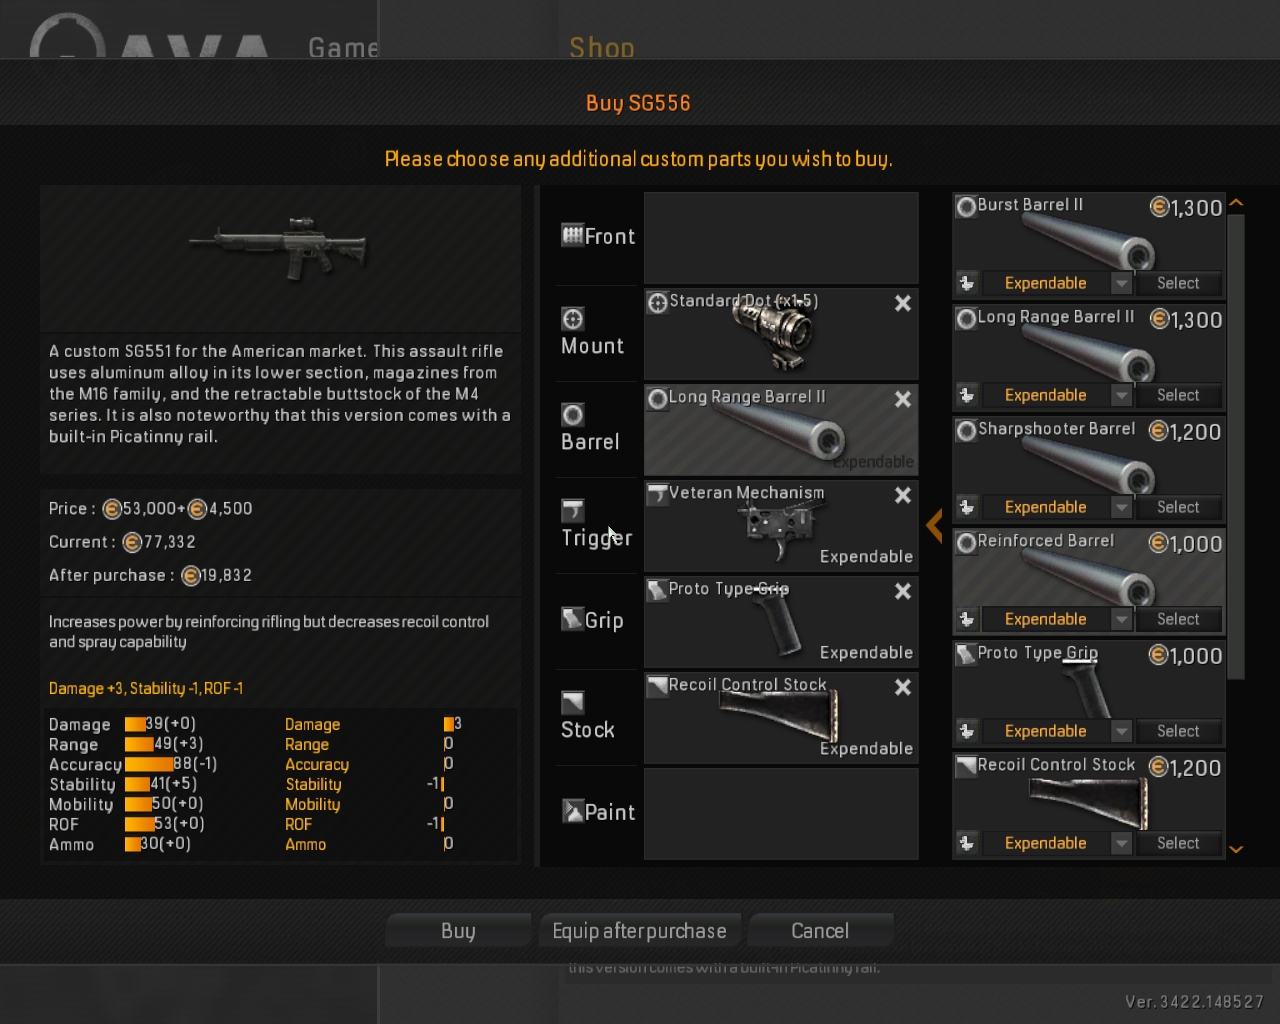Switch to the Front parts category

(x=598, y=237)
